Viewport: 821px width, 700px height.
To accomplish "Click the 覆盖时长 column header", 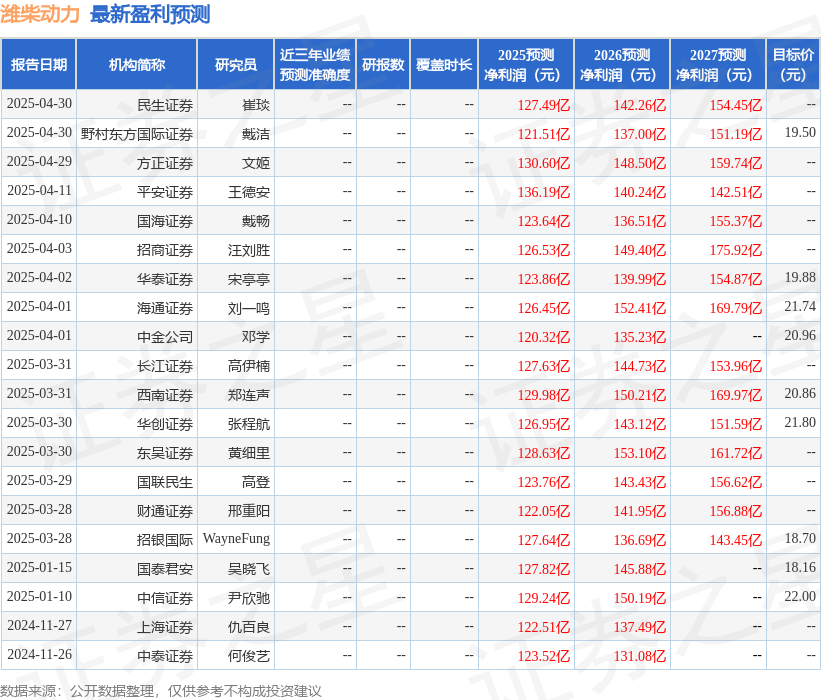I will click(444, 65).
